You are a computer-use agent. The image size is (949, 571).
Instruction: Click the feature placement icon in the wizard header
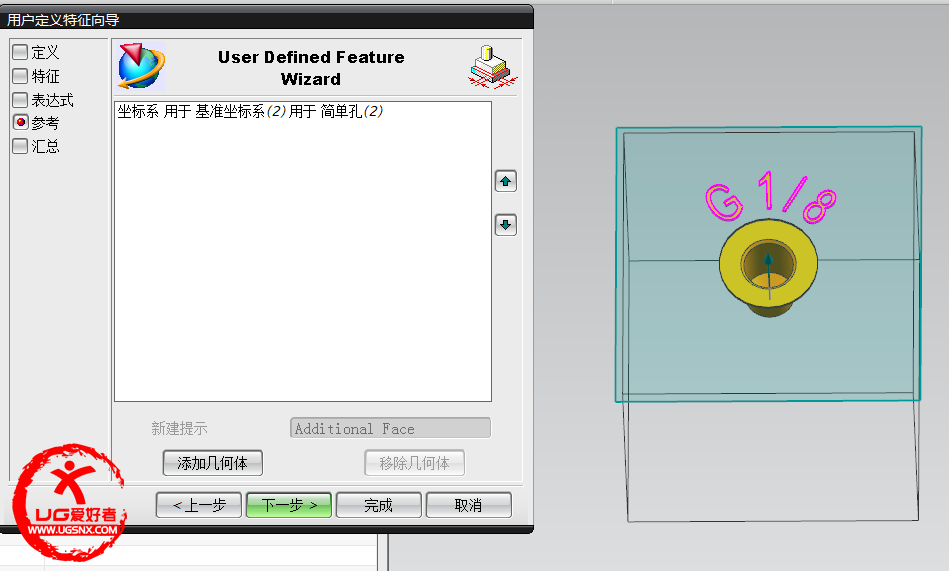(493, 67)
